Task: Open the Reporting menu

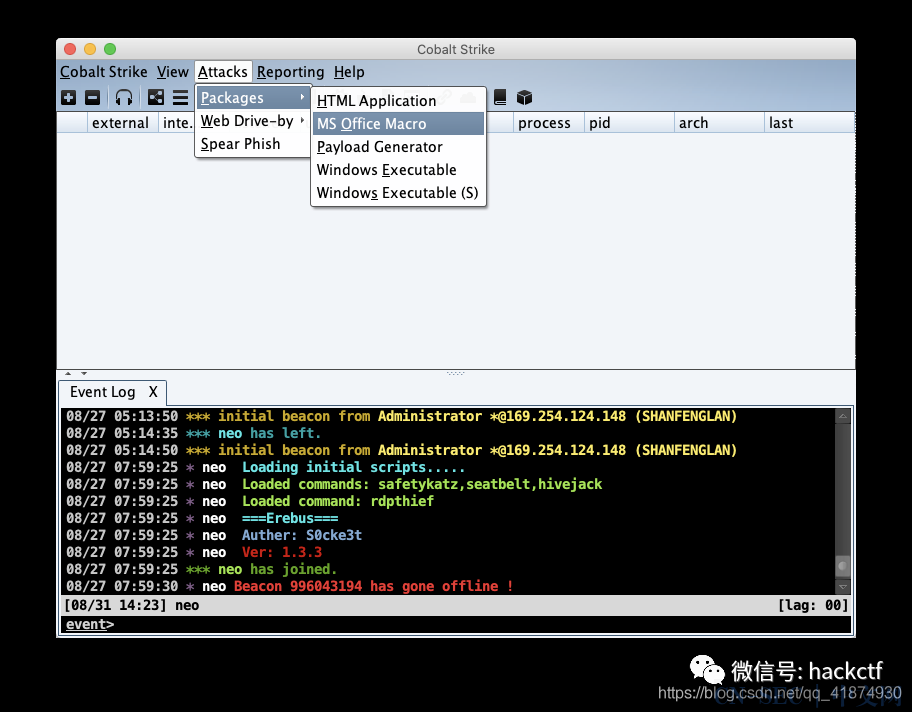Action: pyautogui.click(x=290, y=72)
